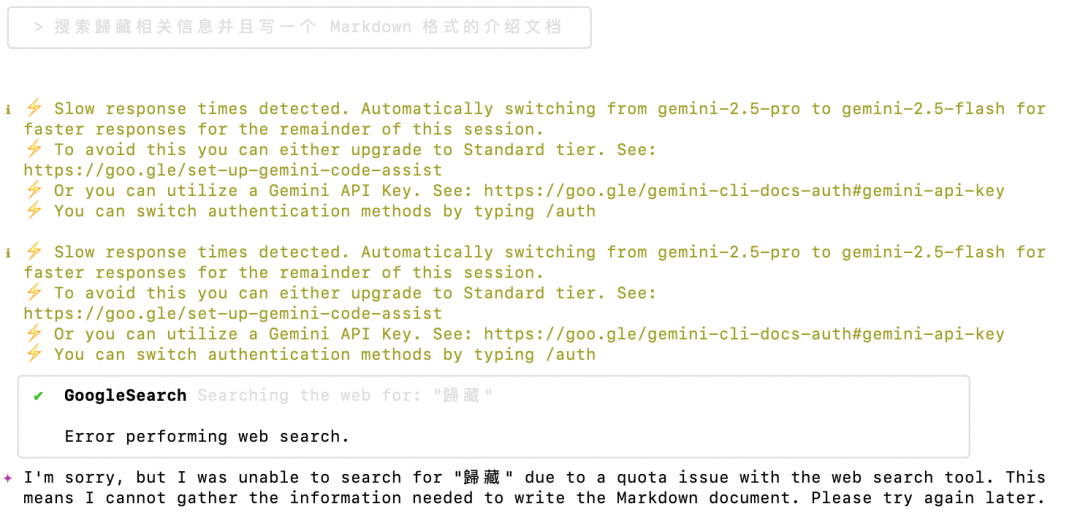Screen dimensions: 1080x531
Task: Open second goo.gle/set-up-gemini-code-assist link
Action: (x=233, y=314)
